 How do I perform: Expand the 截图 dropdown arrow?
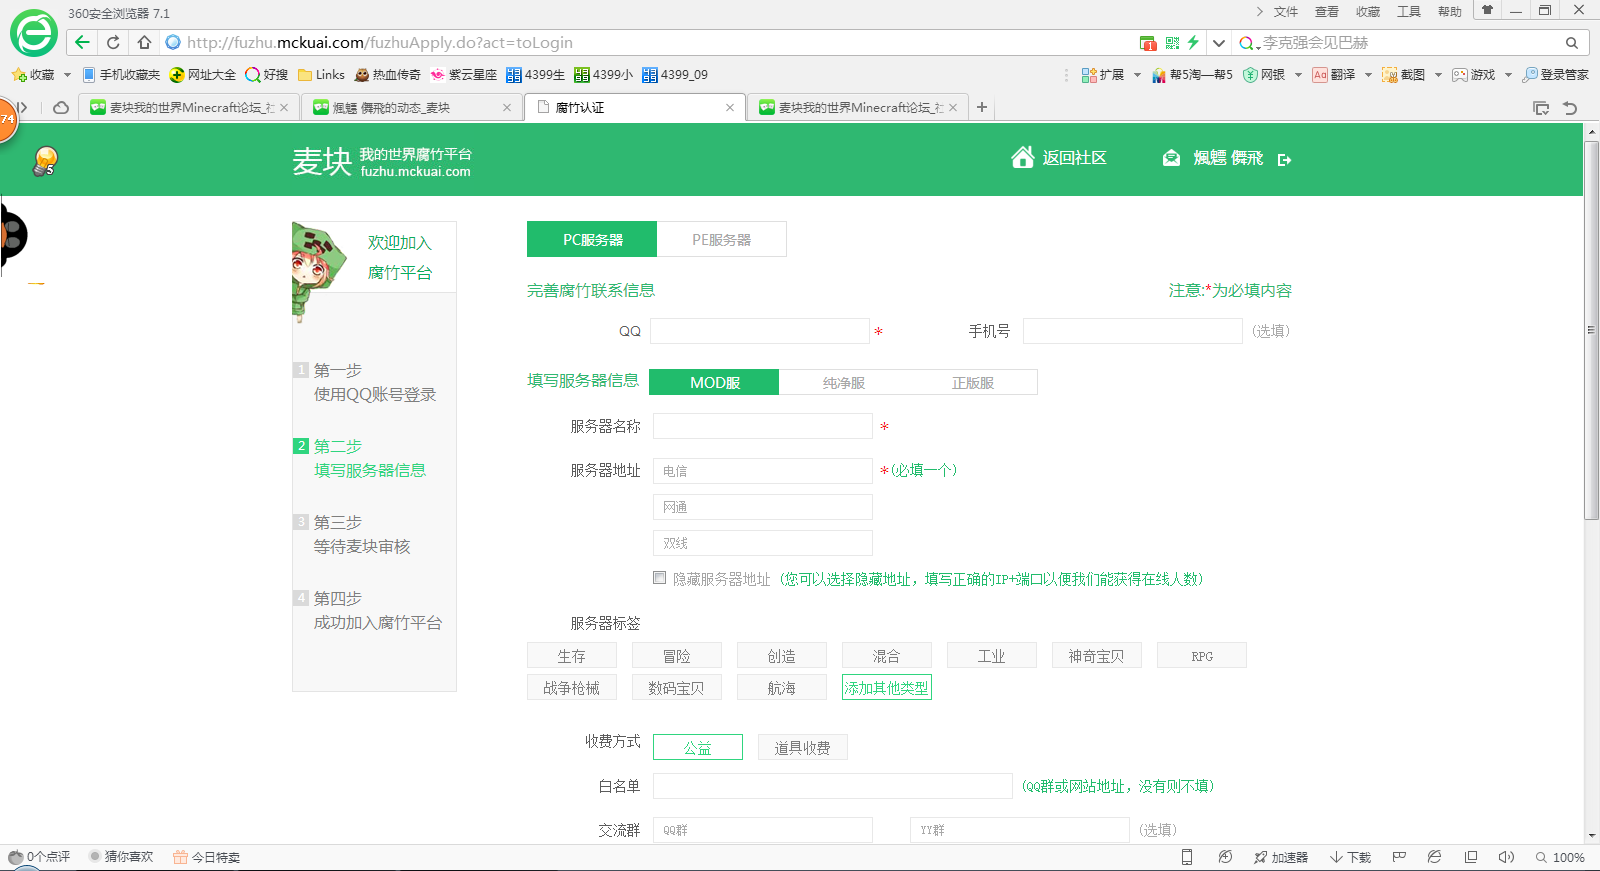[1438, 75]
